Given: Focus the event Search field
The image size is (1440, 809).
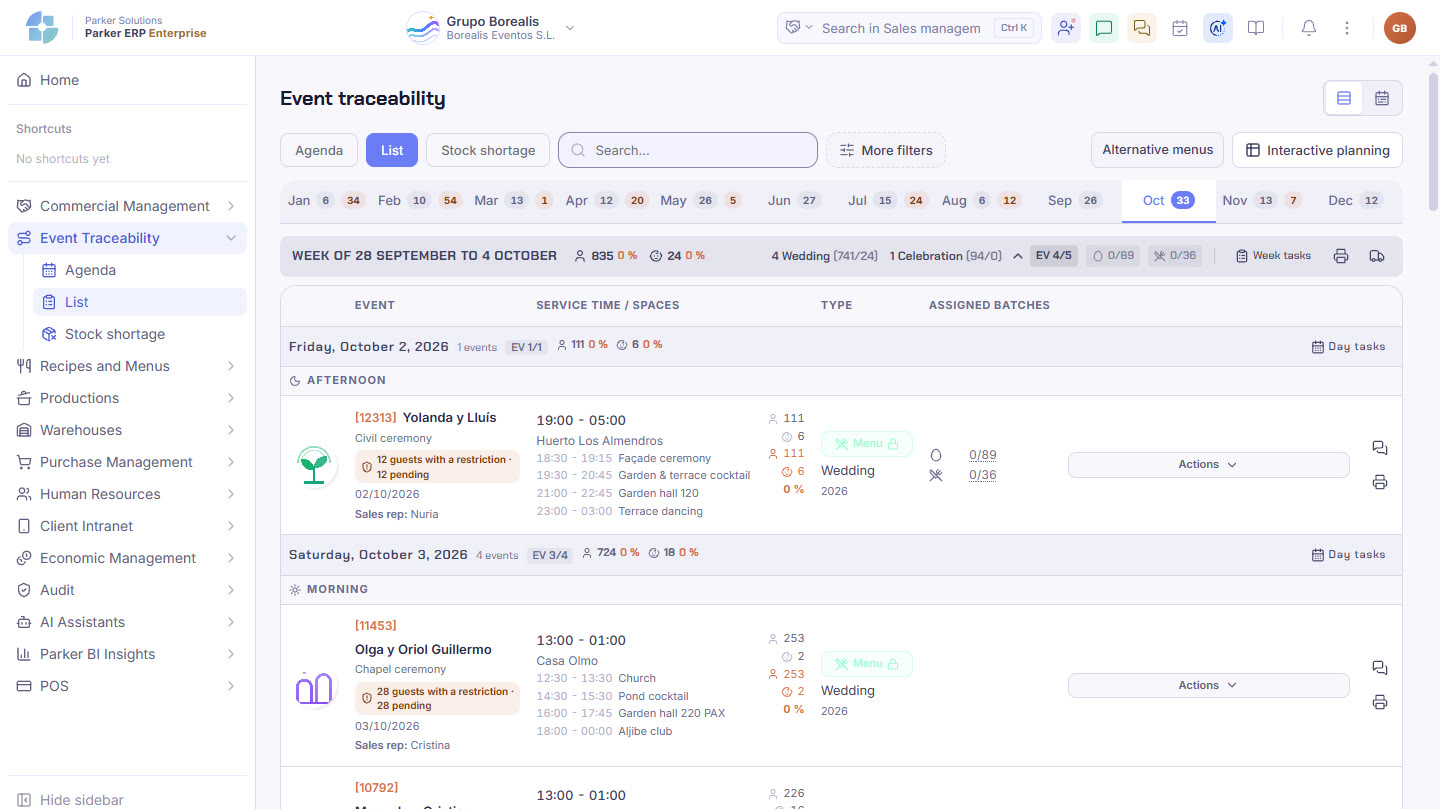Looking at the screenshot, I should [688, 150].
